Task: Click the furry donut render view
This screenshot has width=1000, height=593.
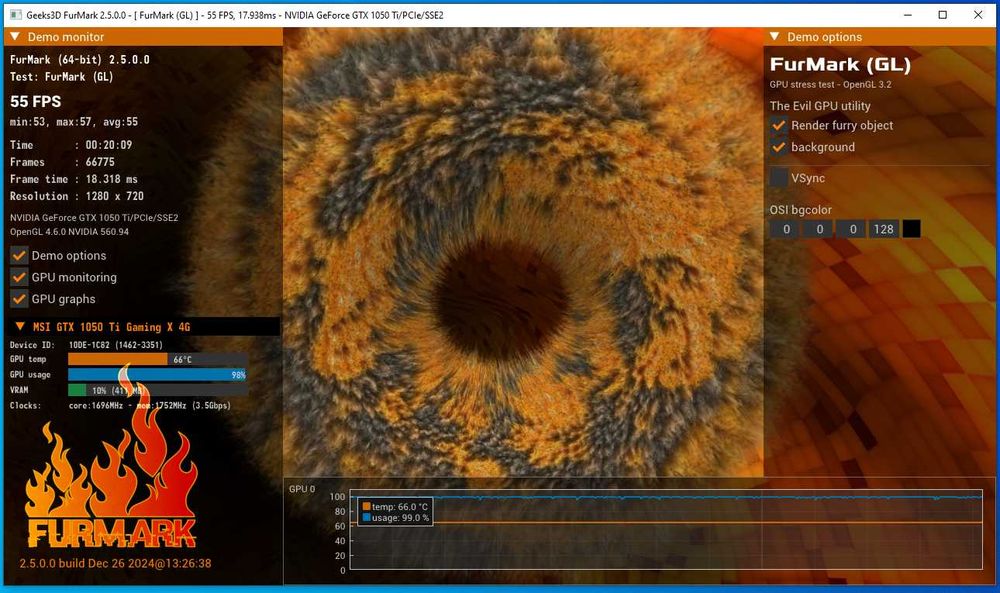Action: [x=523, y=252]
